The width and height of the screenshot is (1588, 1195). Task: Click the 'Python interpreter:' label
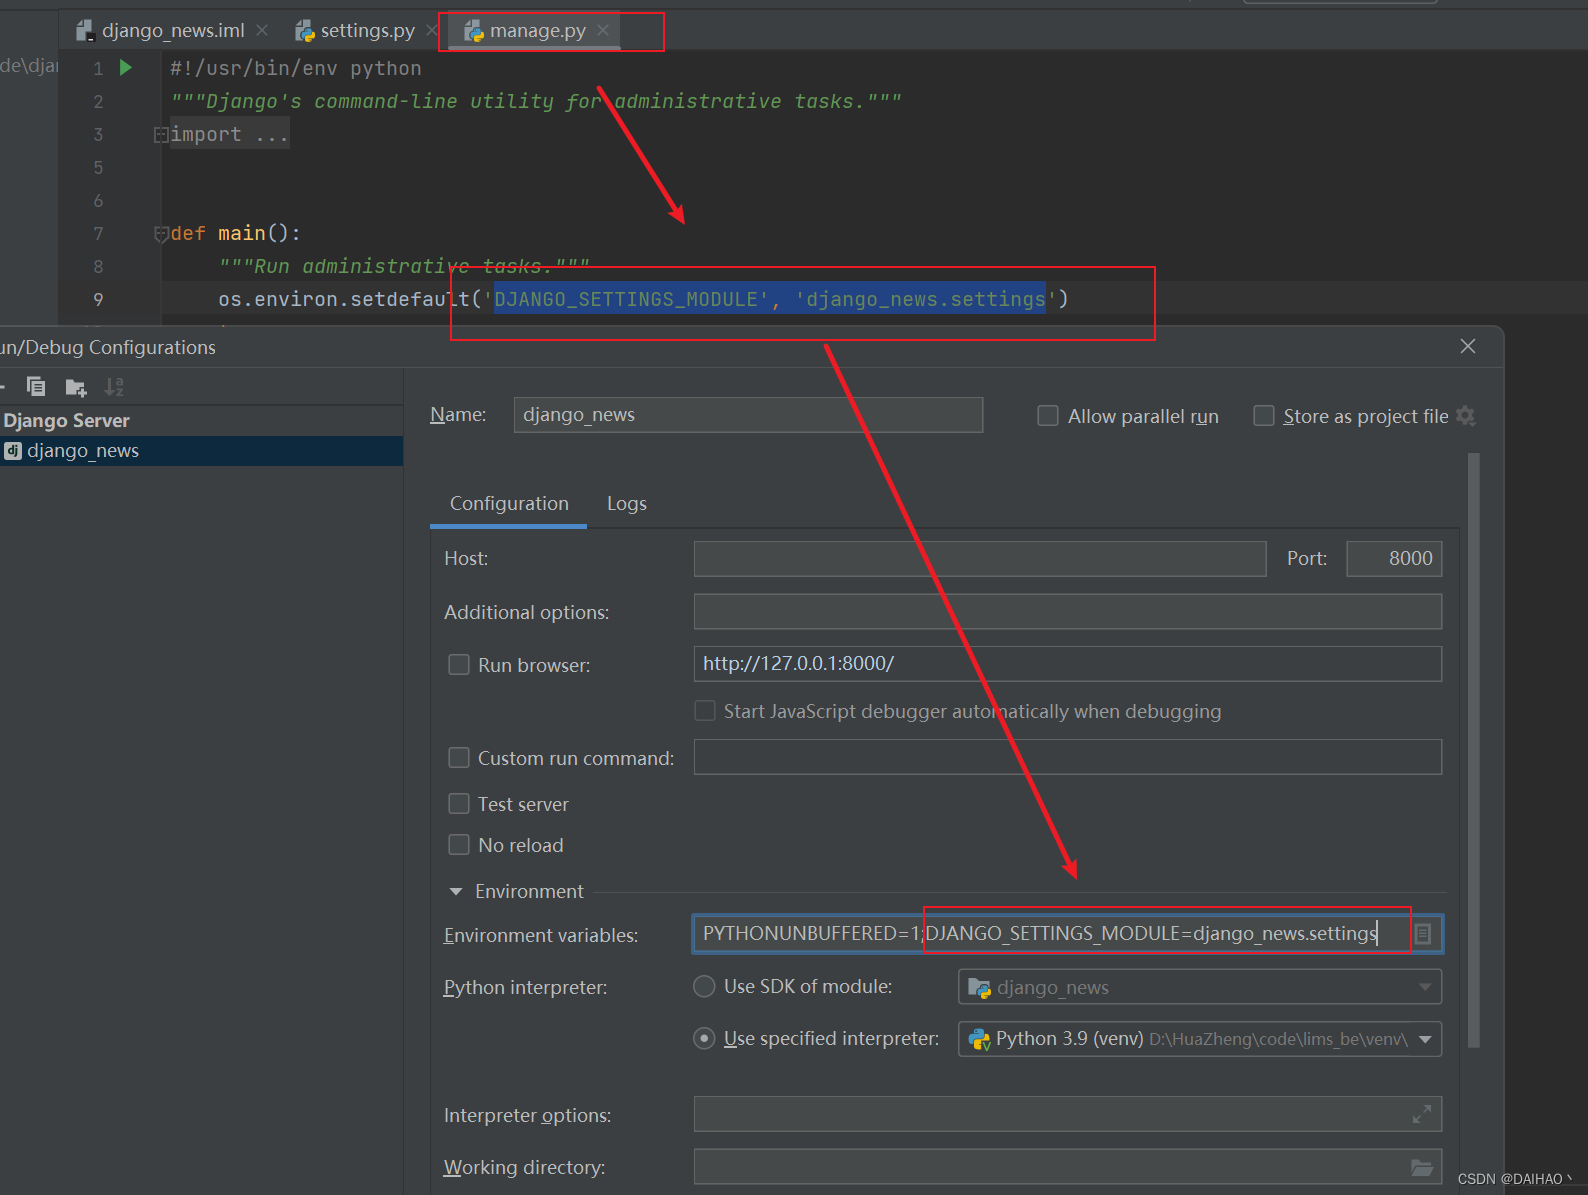(525, 987)
